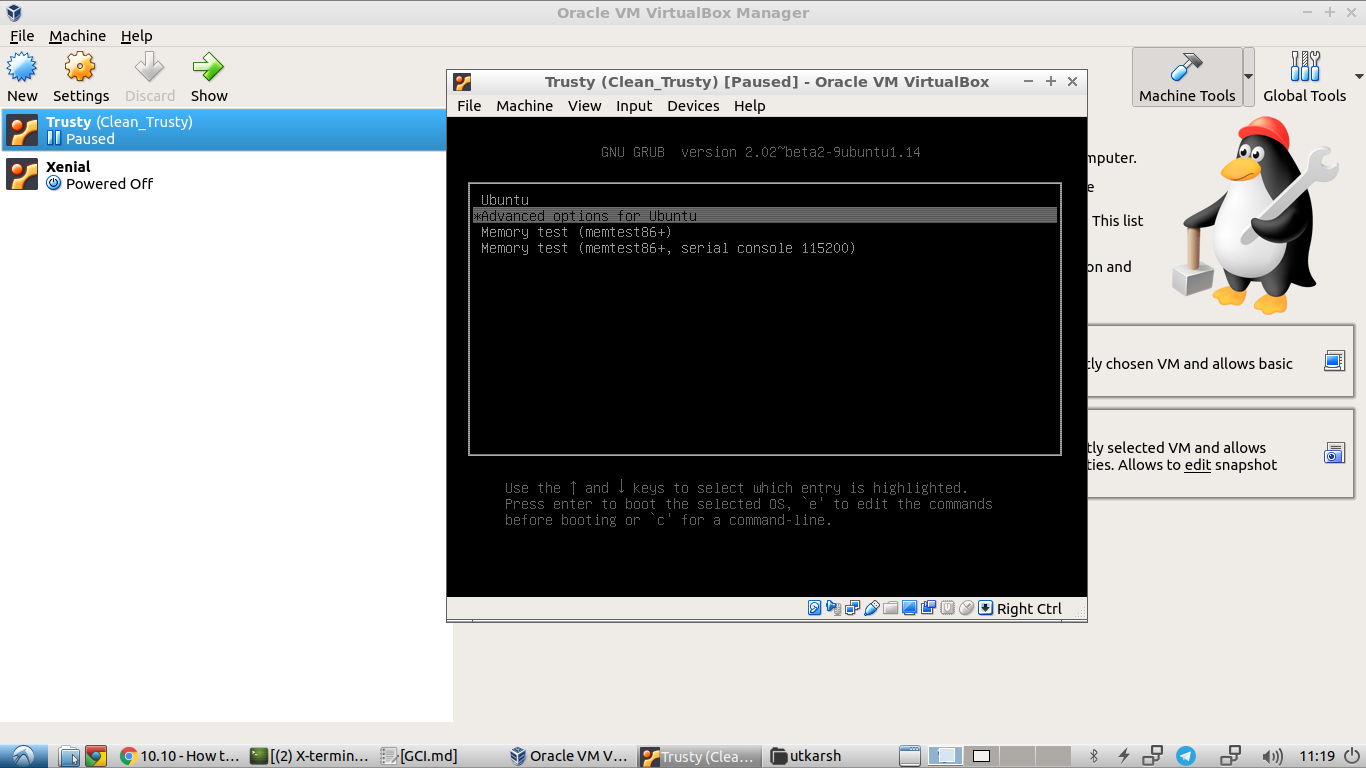Click the hard disk status icon

[x=813, y=607]
